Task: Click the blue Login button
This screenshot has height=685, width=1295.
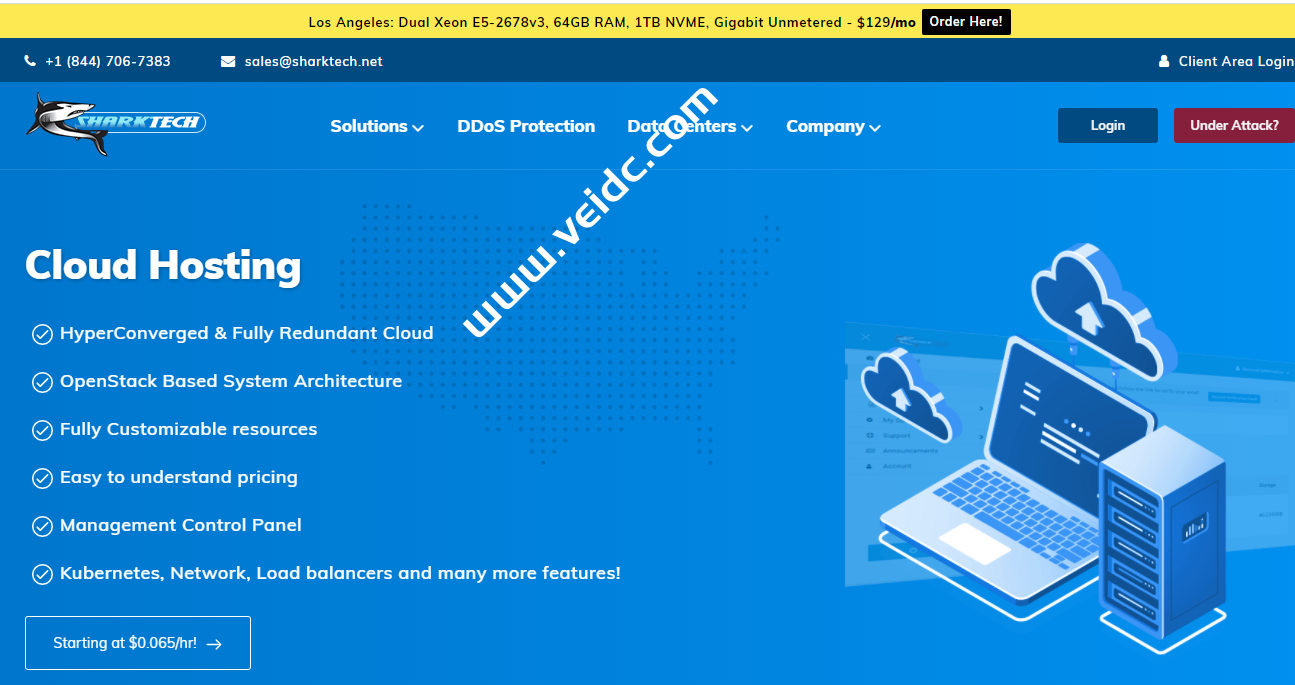Action: [x=1108, y=126]
